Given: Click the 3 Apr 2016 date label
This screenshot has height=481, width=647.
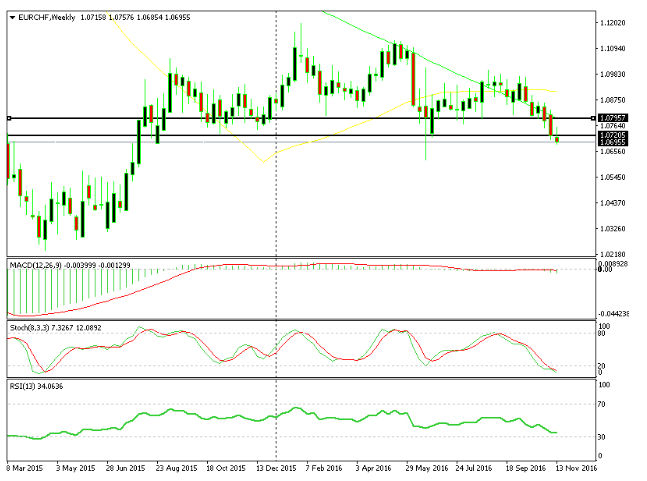Looking at the screenshot, I should coord(373,468).
